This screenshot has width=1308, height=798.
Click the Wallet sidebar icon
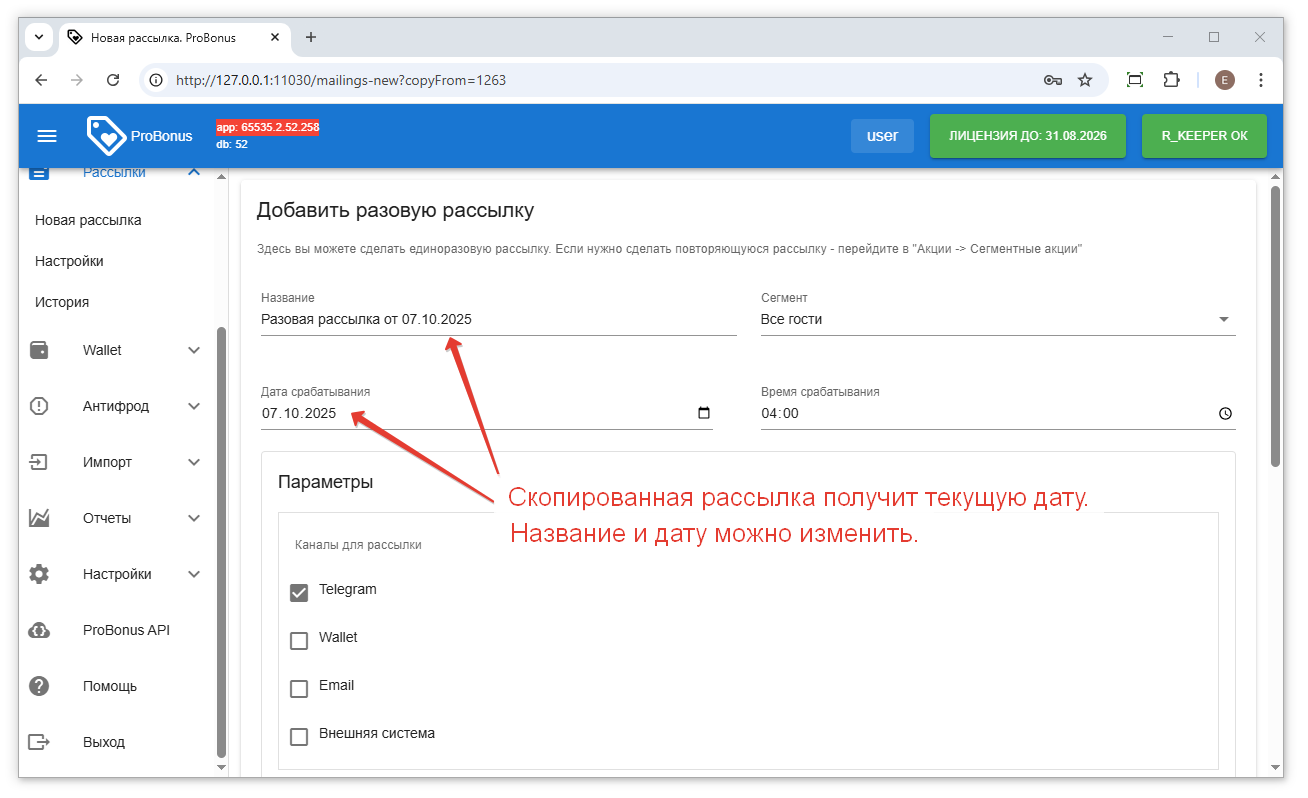pos(40,350)
